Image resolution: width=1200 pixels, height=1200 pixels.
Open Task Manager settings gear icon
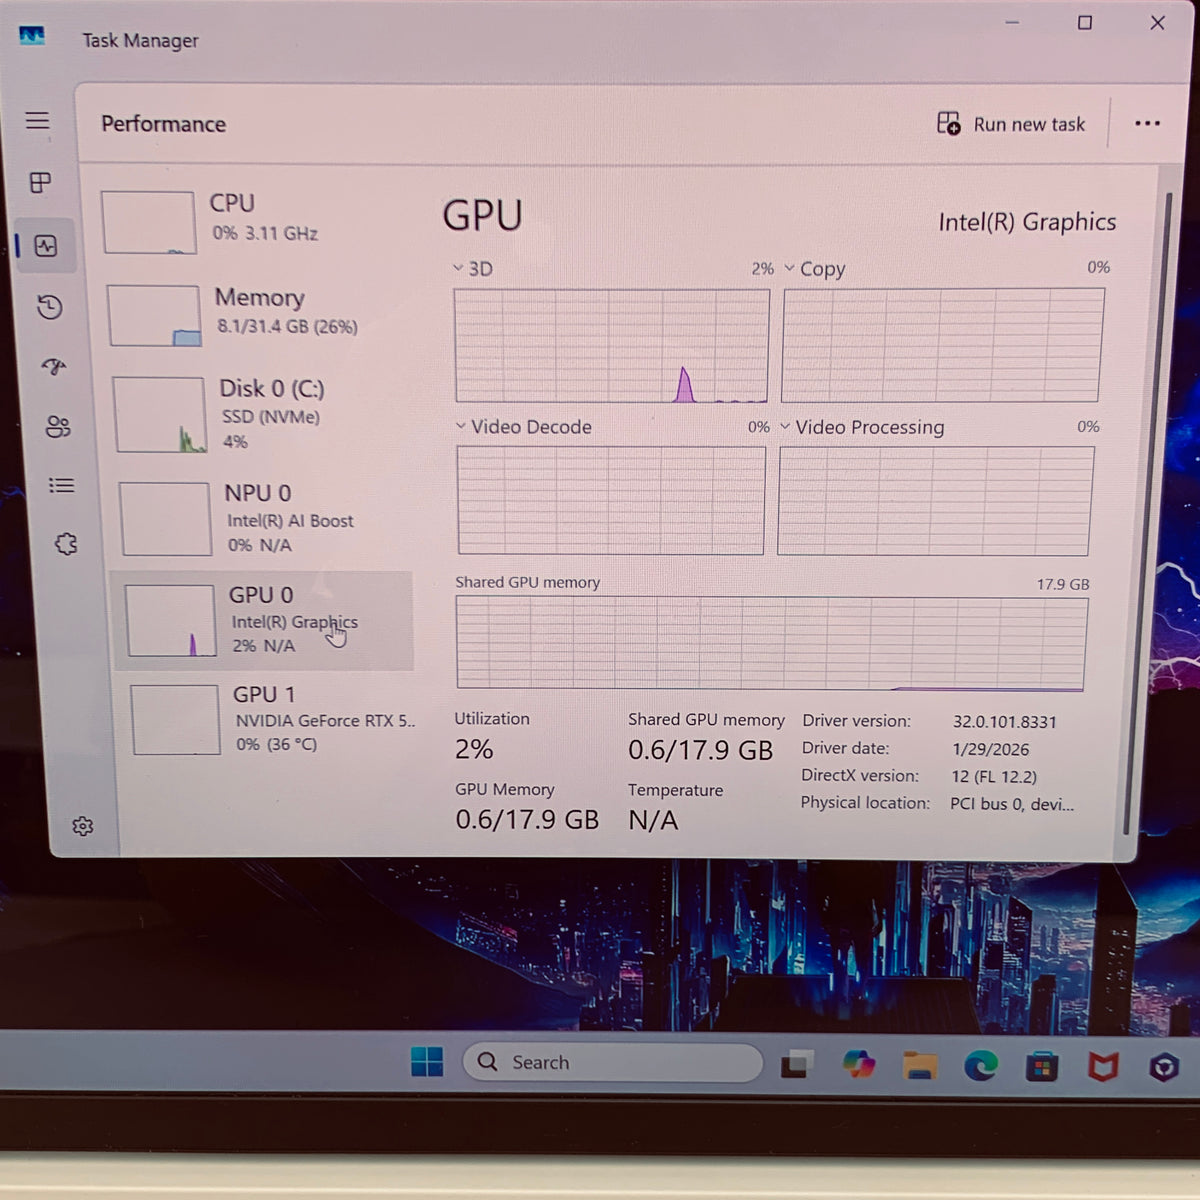click(83, 826)
